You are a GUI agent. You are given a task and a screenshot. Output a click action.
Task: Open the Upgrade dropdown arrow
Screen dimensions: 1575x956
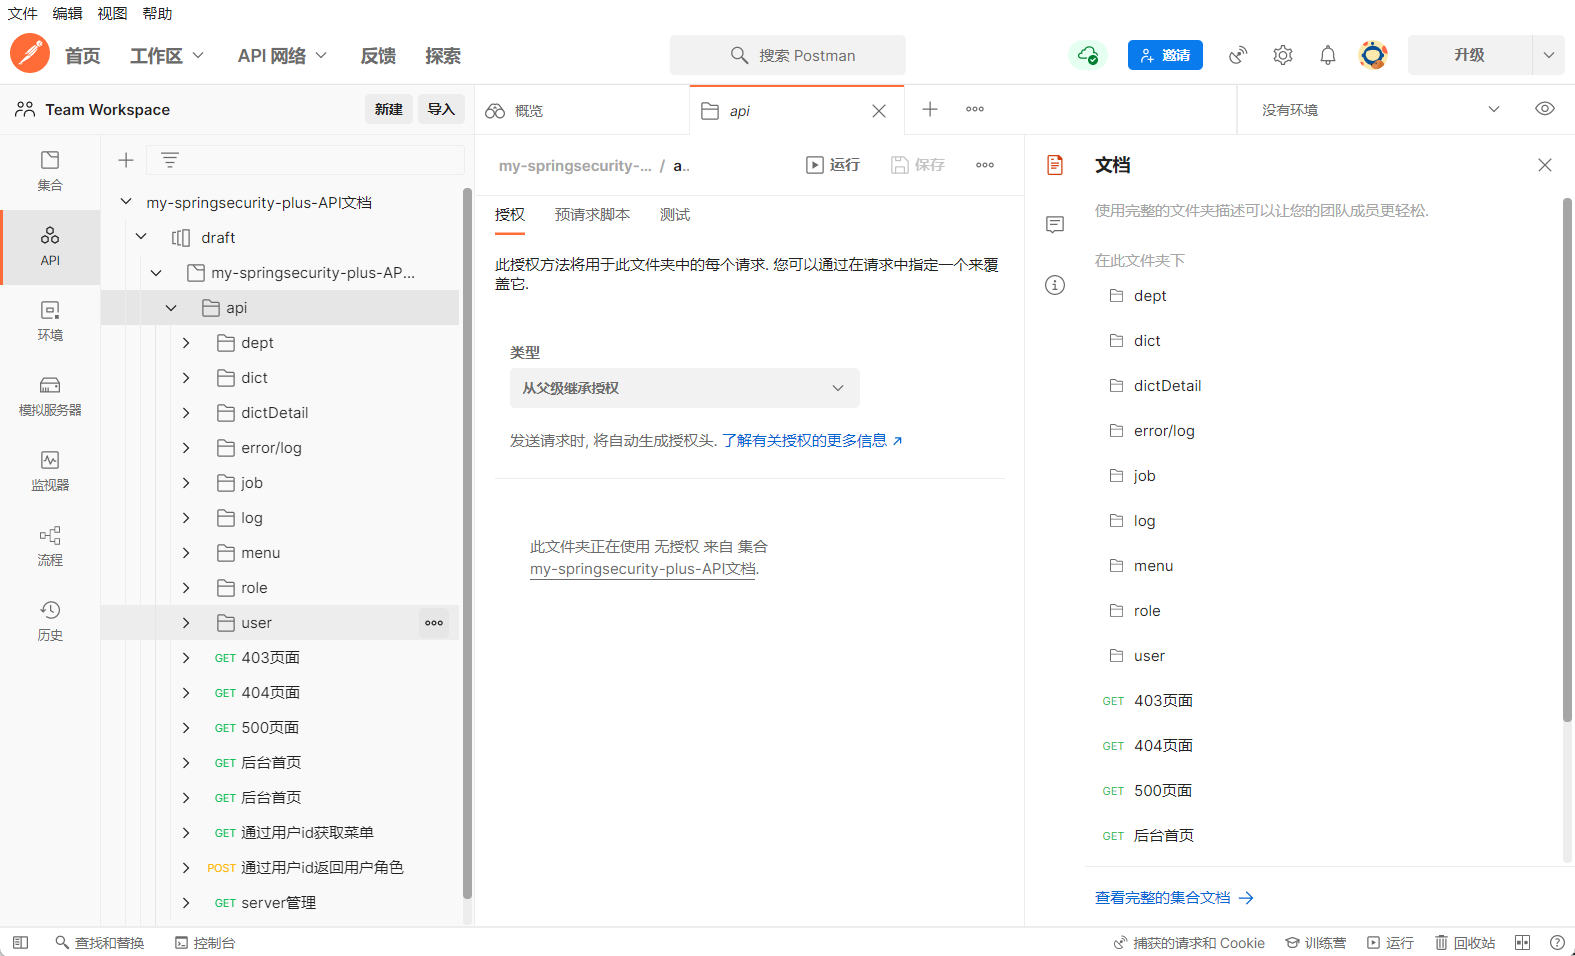point(1549,55)
